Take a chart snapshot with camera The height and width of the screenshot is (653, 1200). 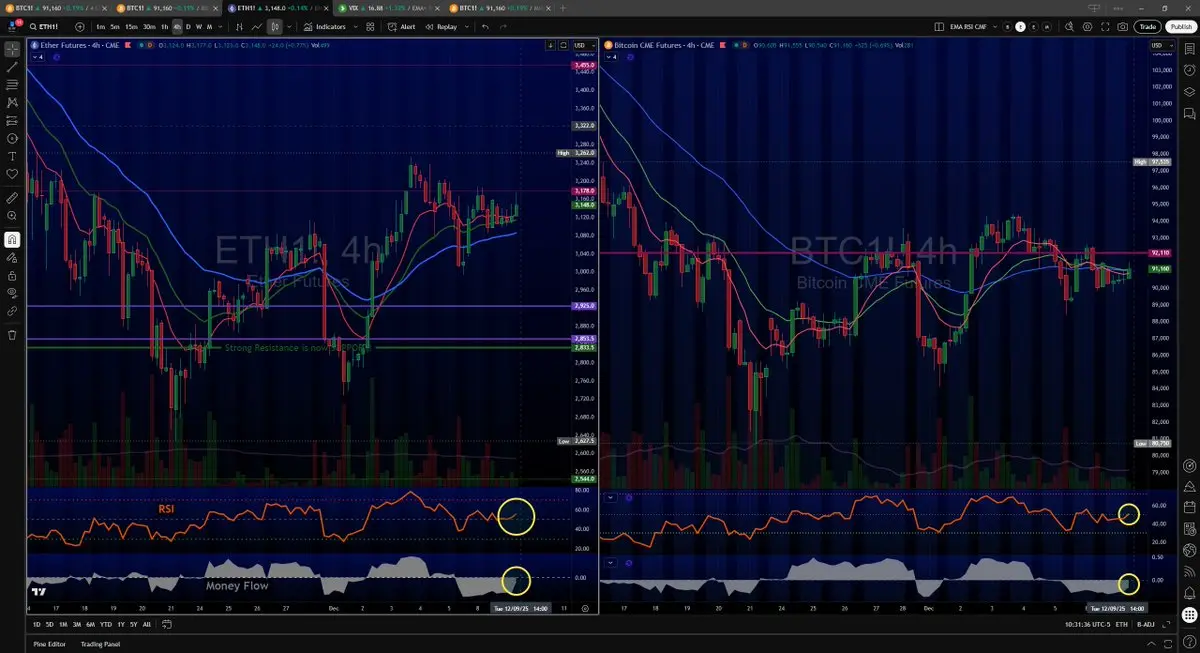pos(1123,27)
